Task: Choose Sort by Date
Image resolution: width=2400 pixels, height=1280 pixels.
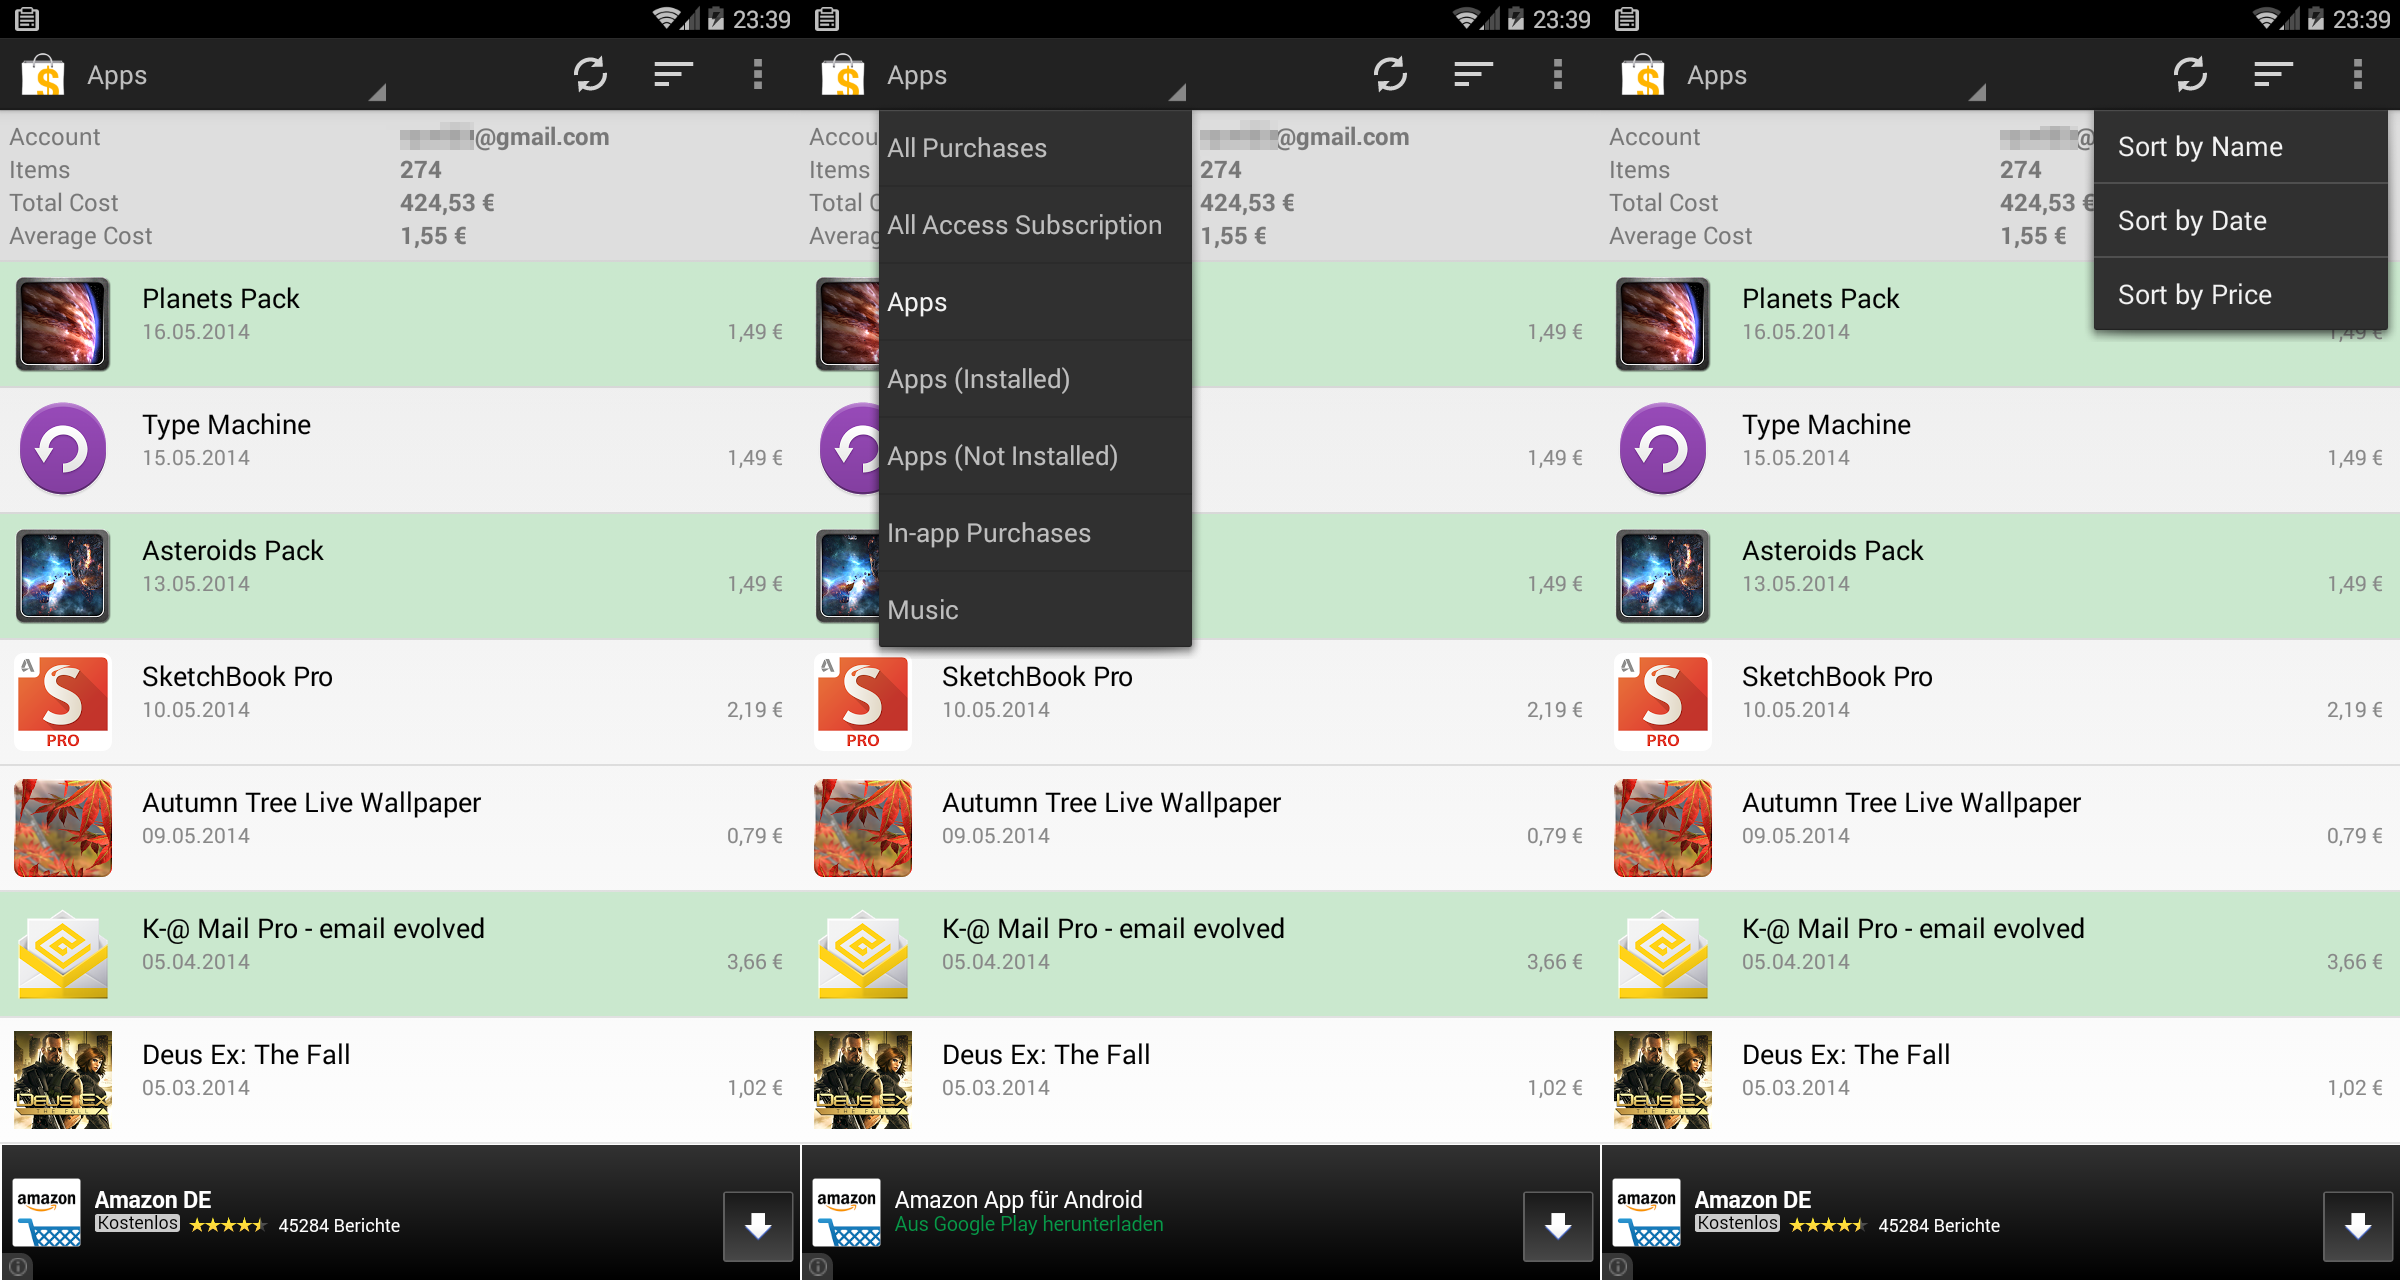Action: (x=2240, y=221)
